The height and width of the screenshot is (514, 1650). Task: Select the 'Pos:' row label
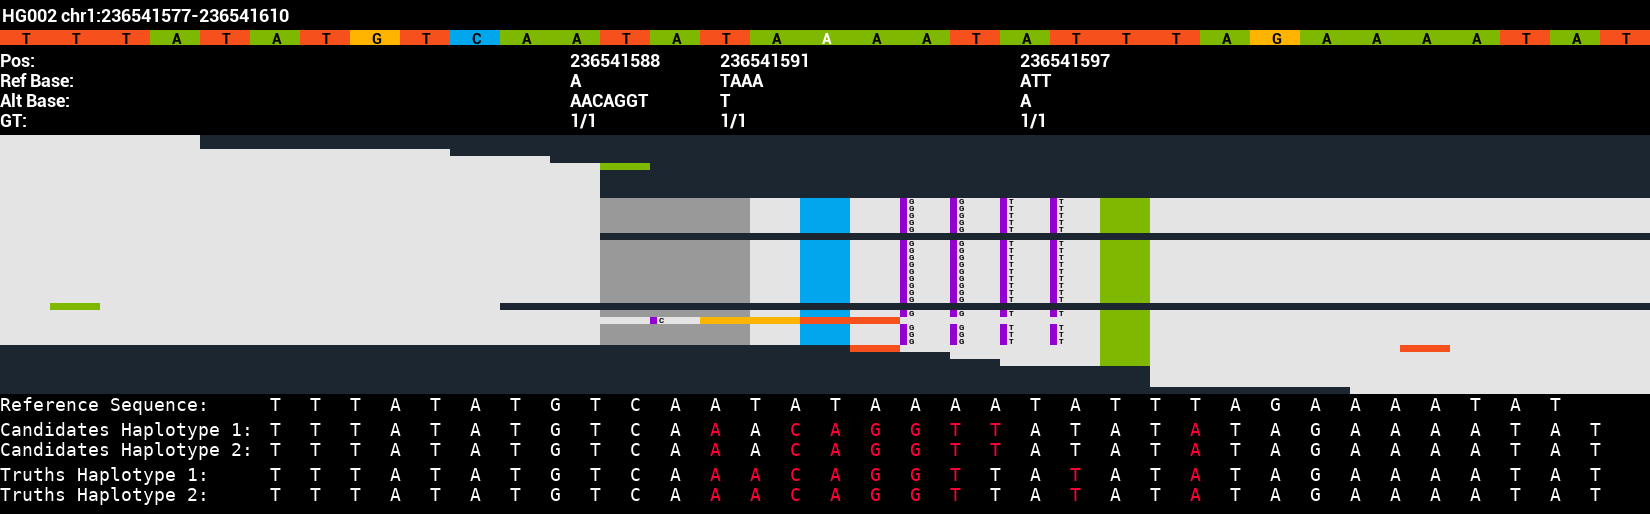click(17, 61)
